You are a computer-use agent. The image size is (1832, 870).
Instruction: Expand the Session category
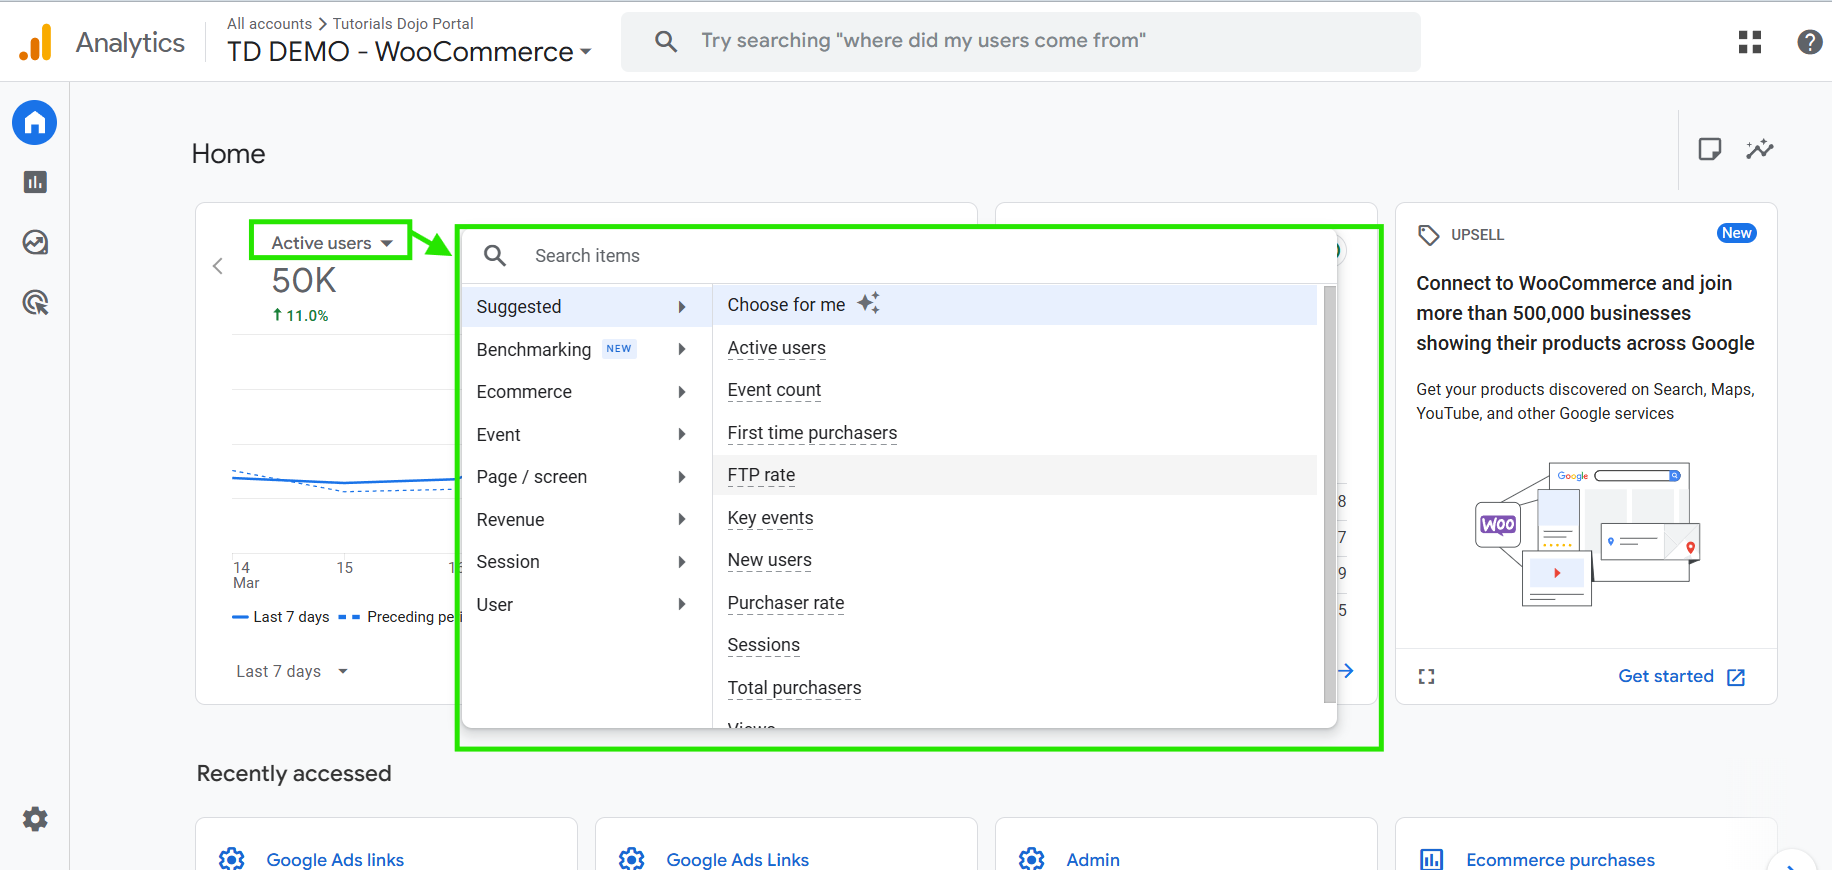pos(587,562)
